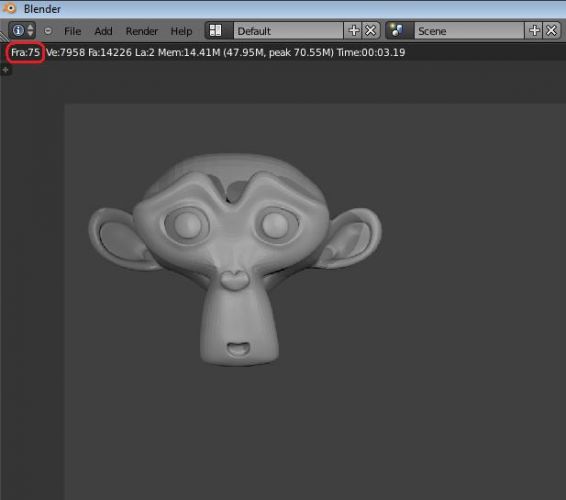Open the File menu
The image size is (566, 500).
(x=73, y=31)
